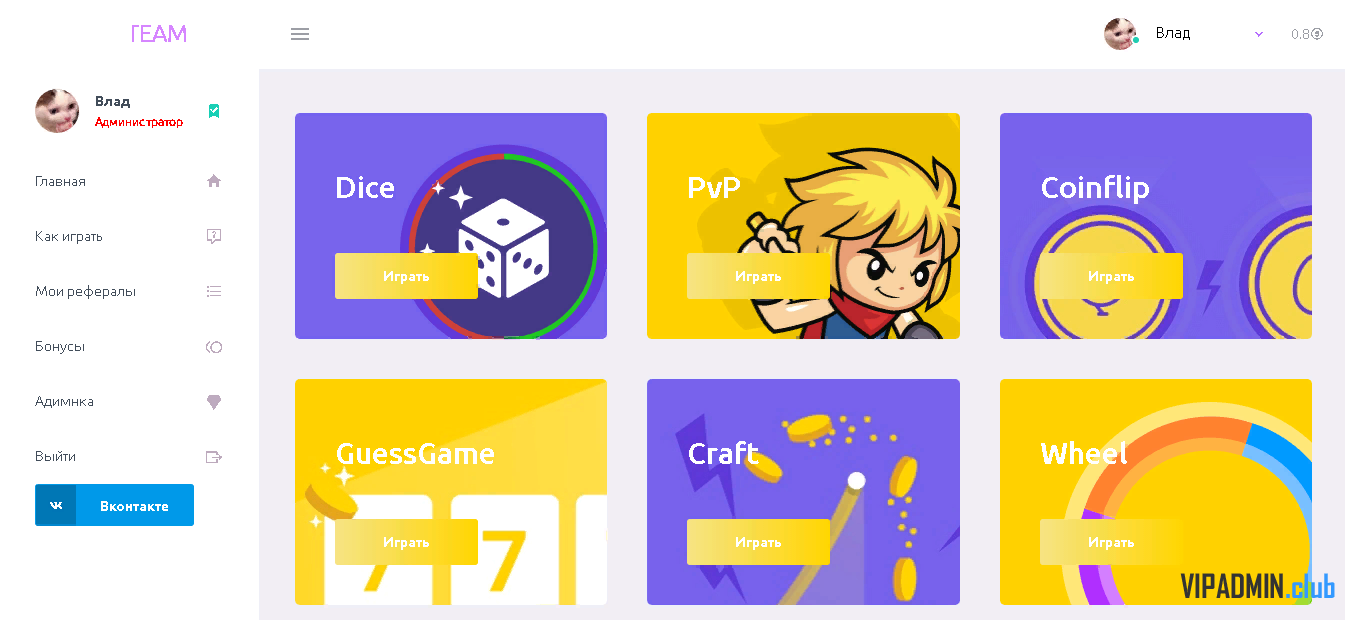Click the coins icon beside Бонусы
Image resolution: width=1345 pixels, height=620 pixels.
[x=214, y=347]
